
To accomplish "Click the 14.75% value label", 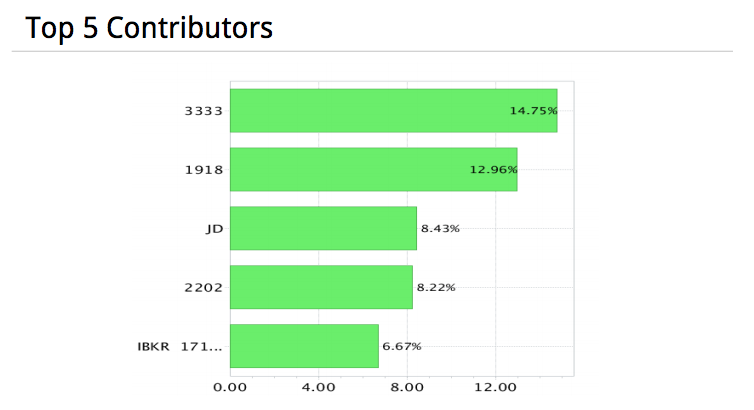I will point(532,111).
